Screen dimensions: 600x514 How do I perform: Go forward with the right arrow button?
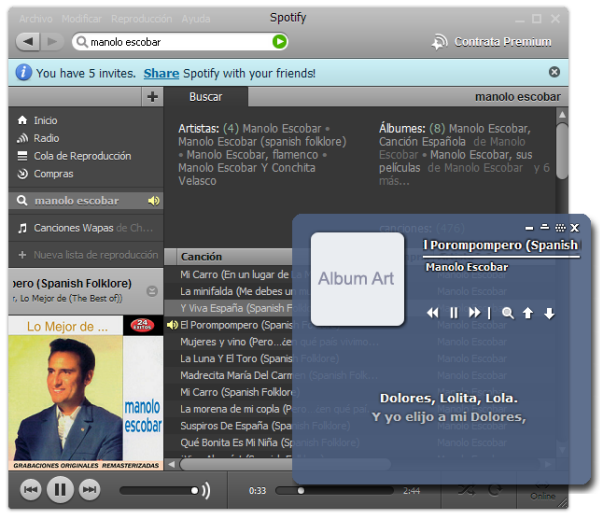51,41
